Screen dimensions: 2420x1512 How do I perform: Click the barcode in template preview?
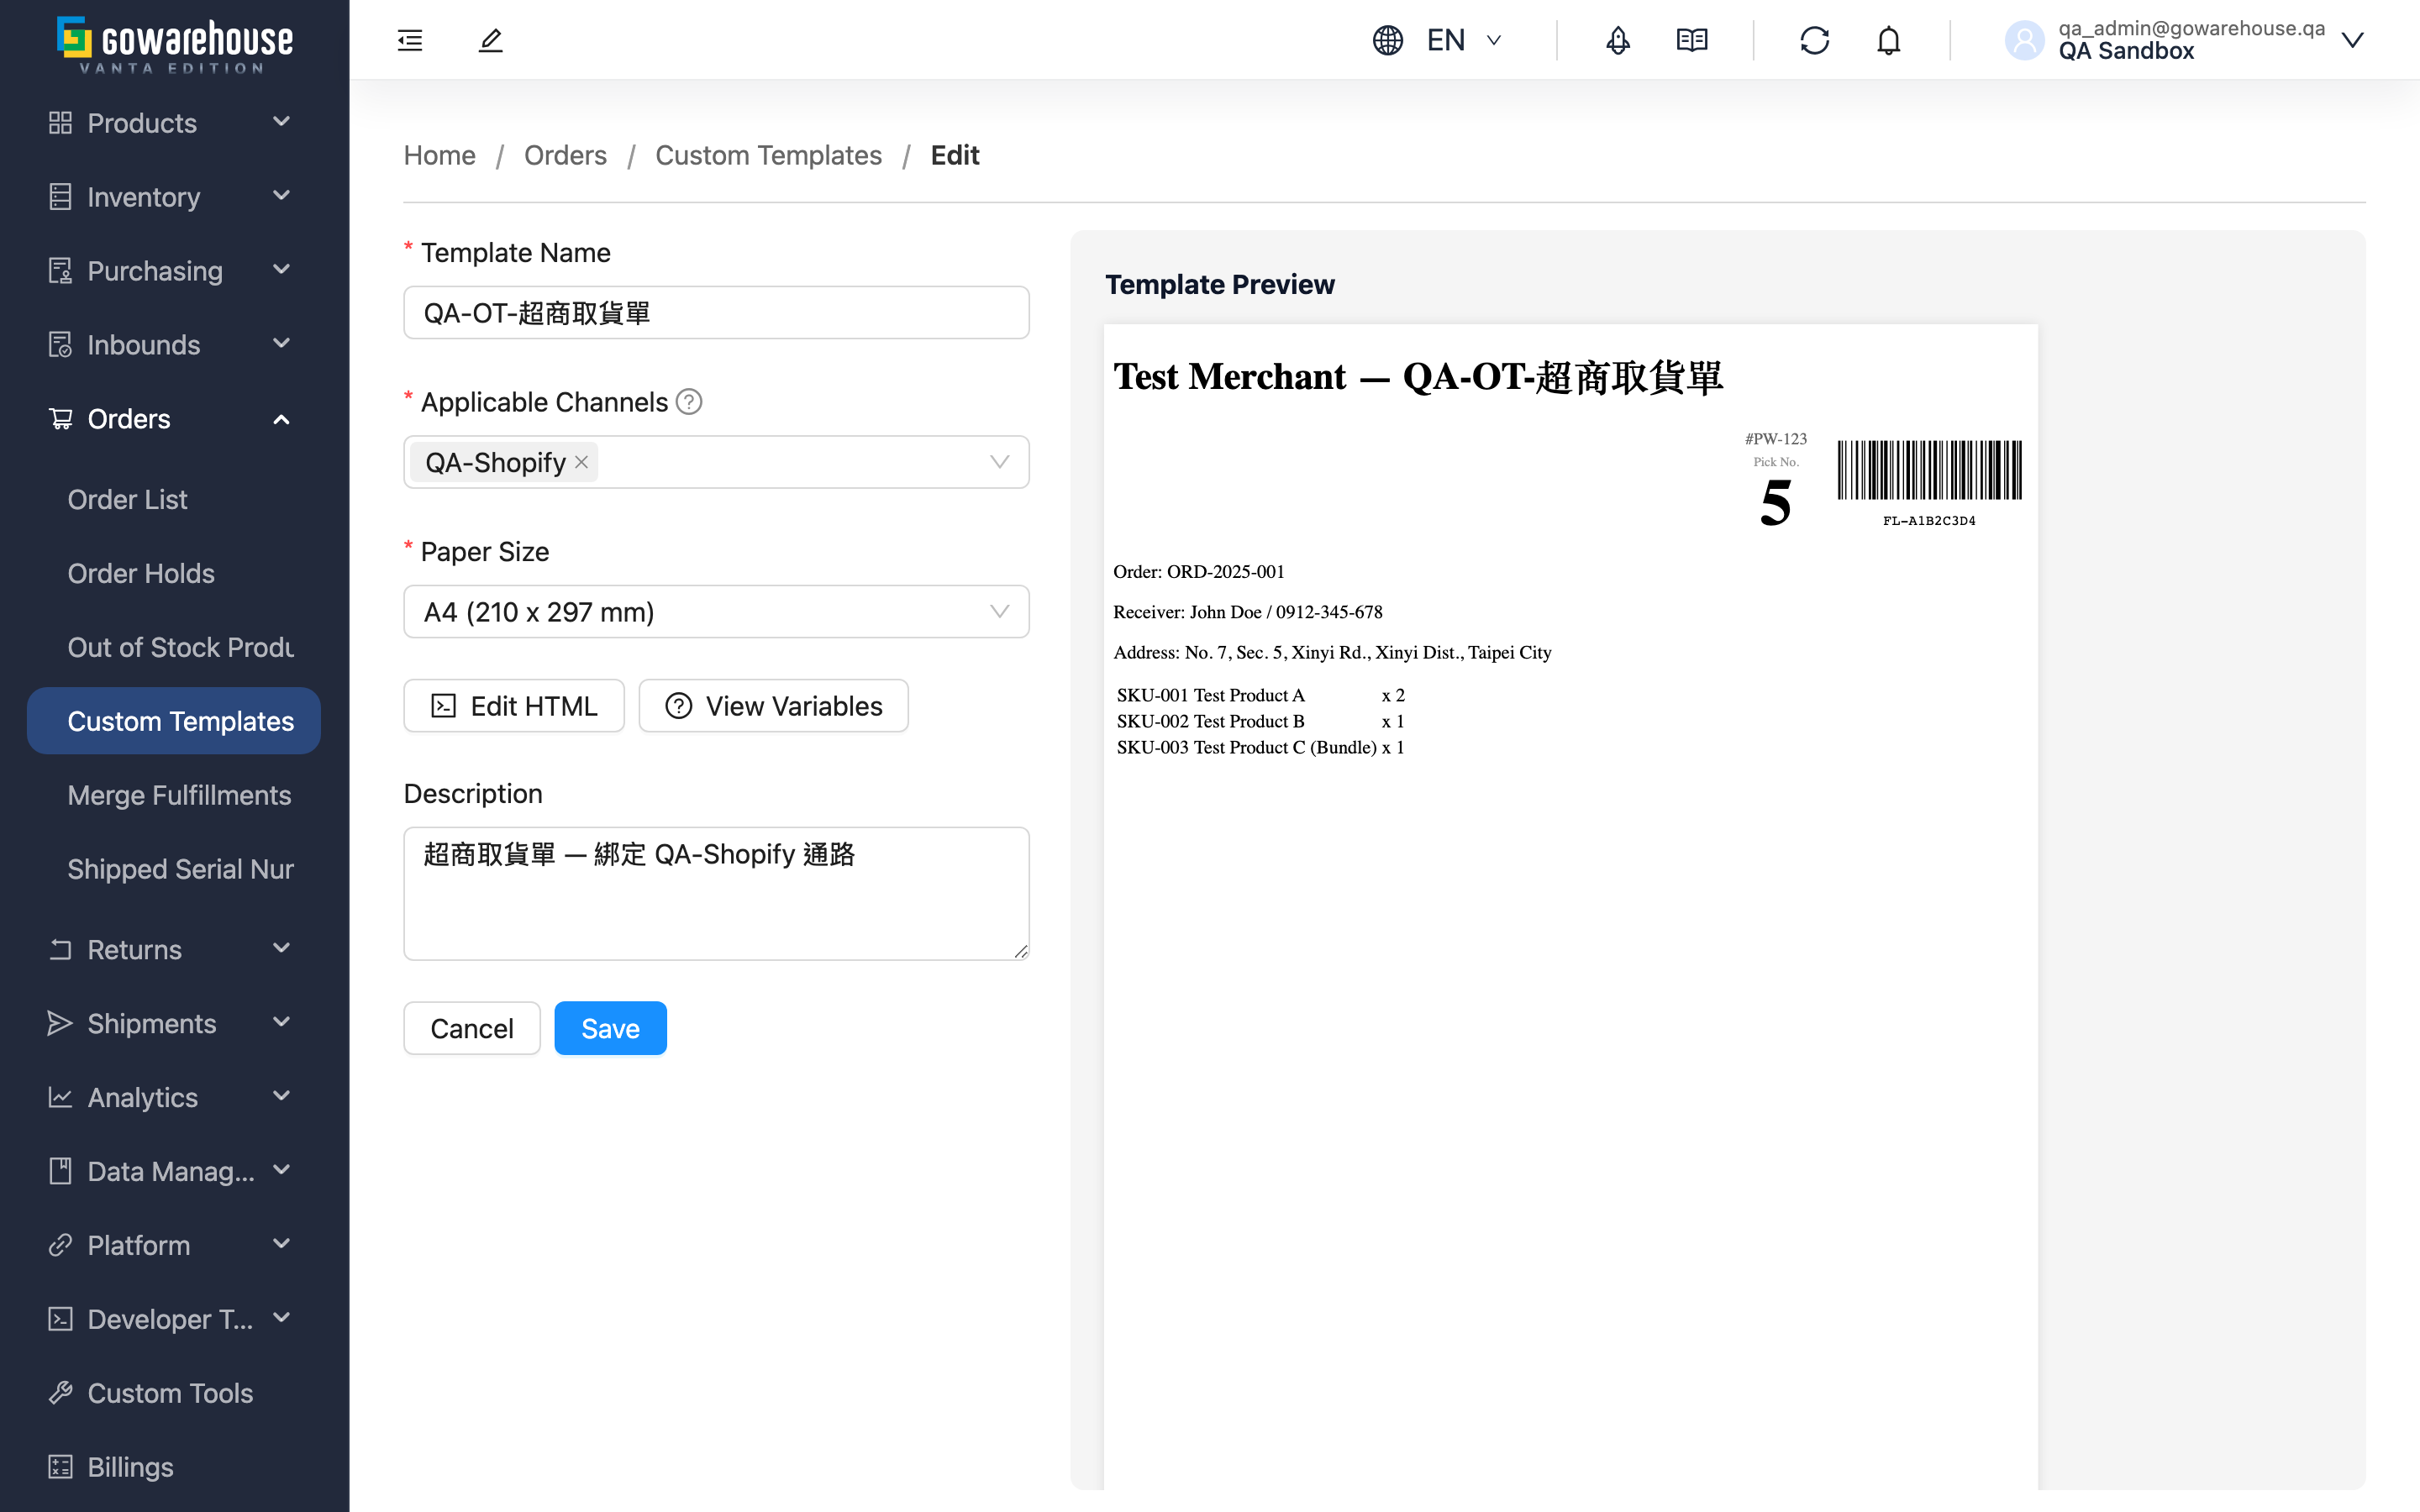point(1929,470)
